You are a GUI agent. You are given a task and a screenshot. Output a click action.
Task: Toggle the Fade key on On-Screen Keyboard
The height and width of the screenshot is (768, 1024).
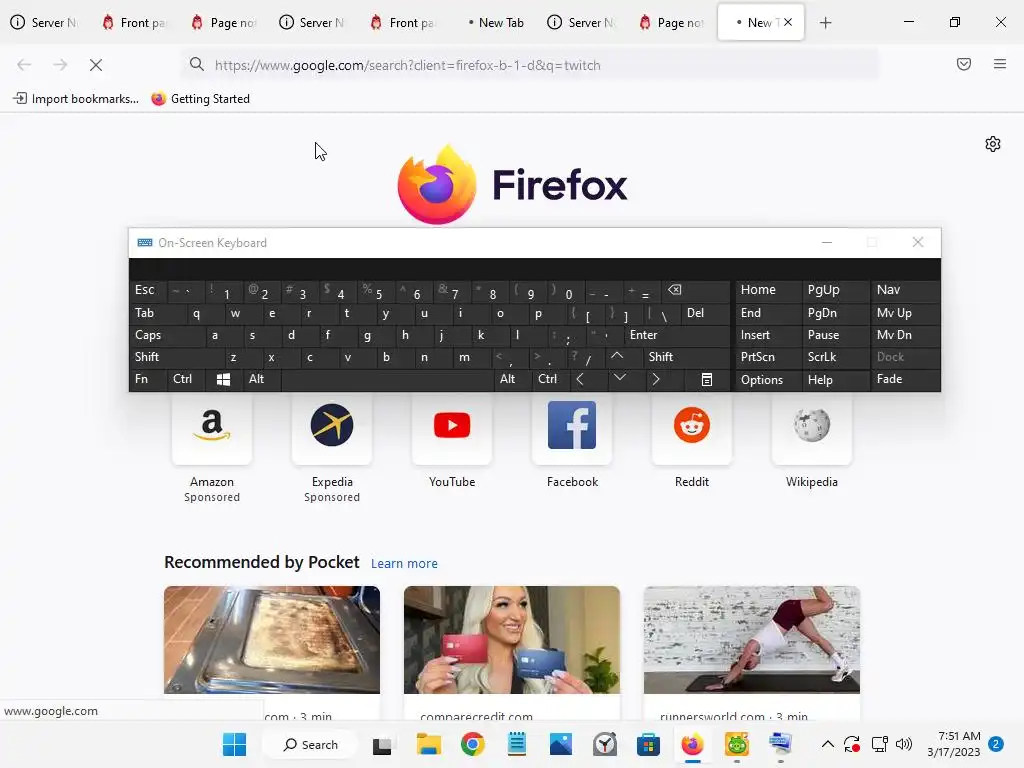(x=906, y=379)
